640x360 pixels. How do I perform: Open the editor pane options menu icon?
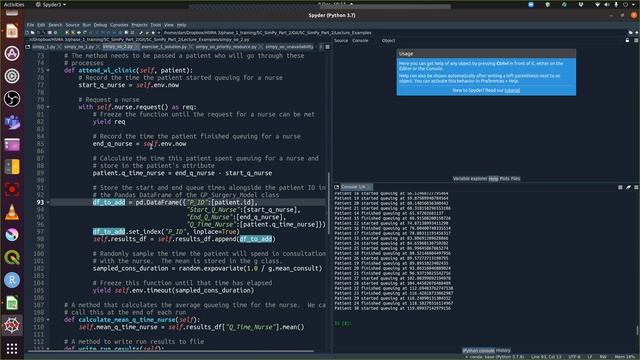click(327, 47)
